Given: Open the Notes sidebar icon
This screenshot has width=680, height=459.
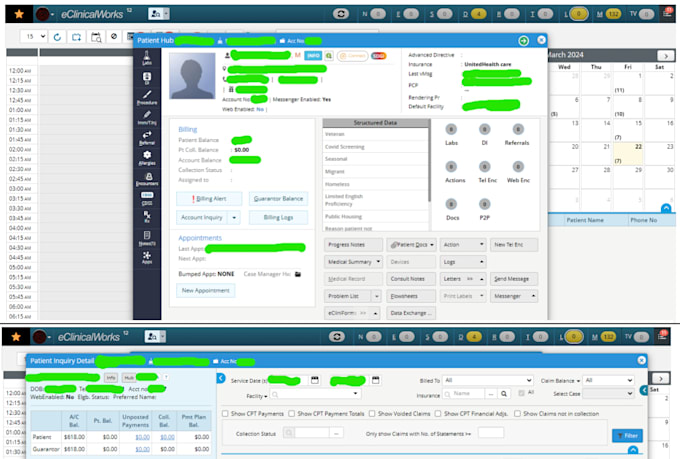Looking at the screenshot, I should (147, 238).
